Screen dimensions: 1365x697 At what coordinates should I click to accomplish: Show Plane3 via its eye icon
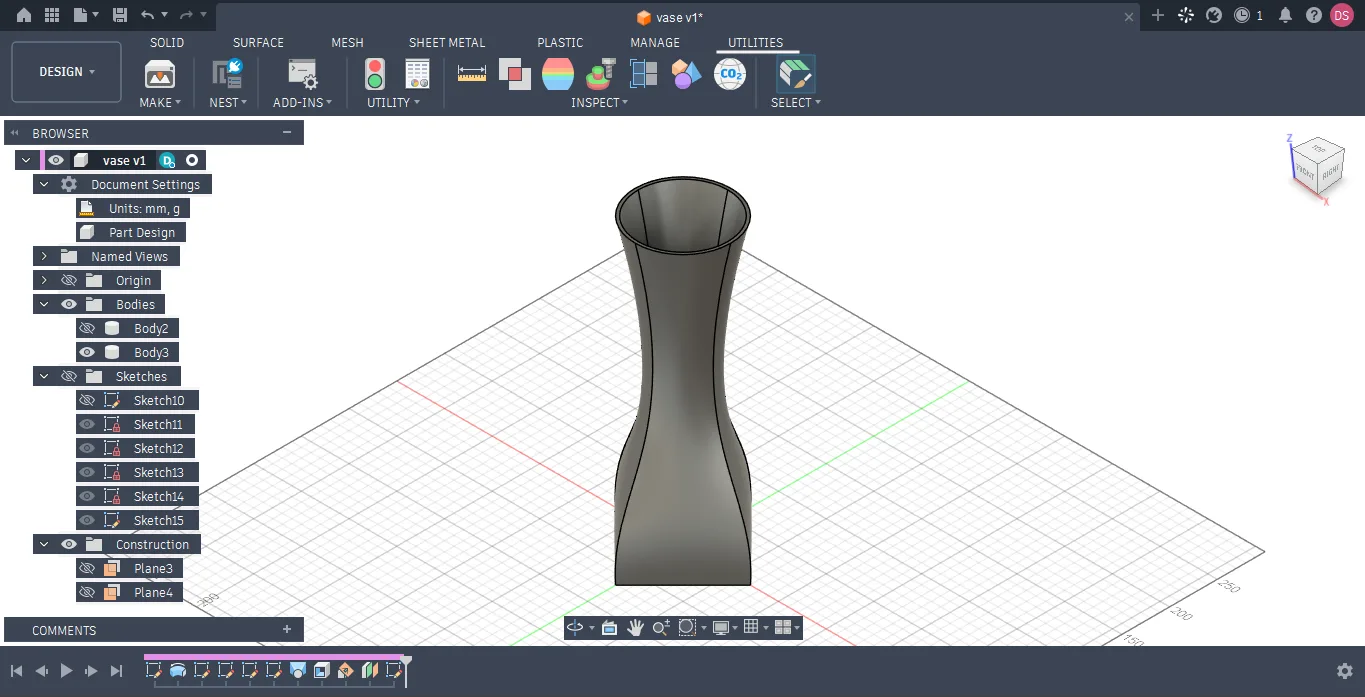pyautogui.click(x=87, y=568)
